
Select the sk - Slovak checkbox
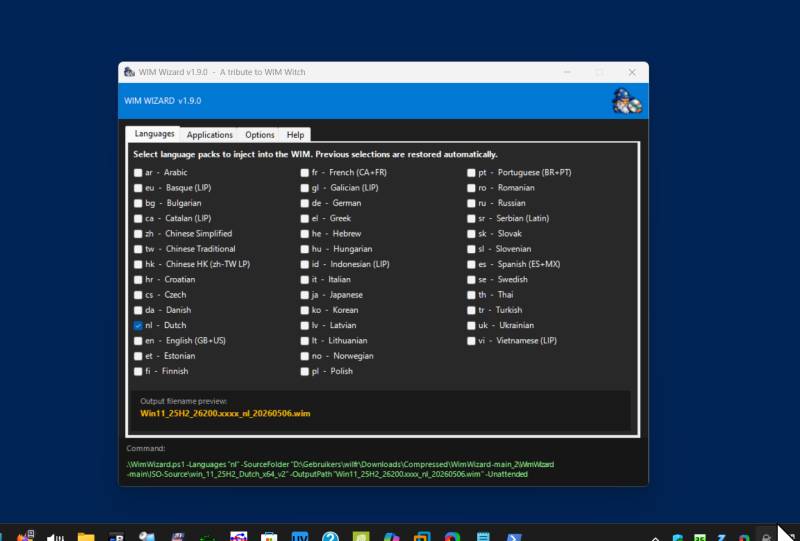[x=471, y=234]
